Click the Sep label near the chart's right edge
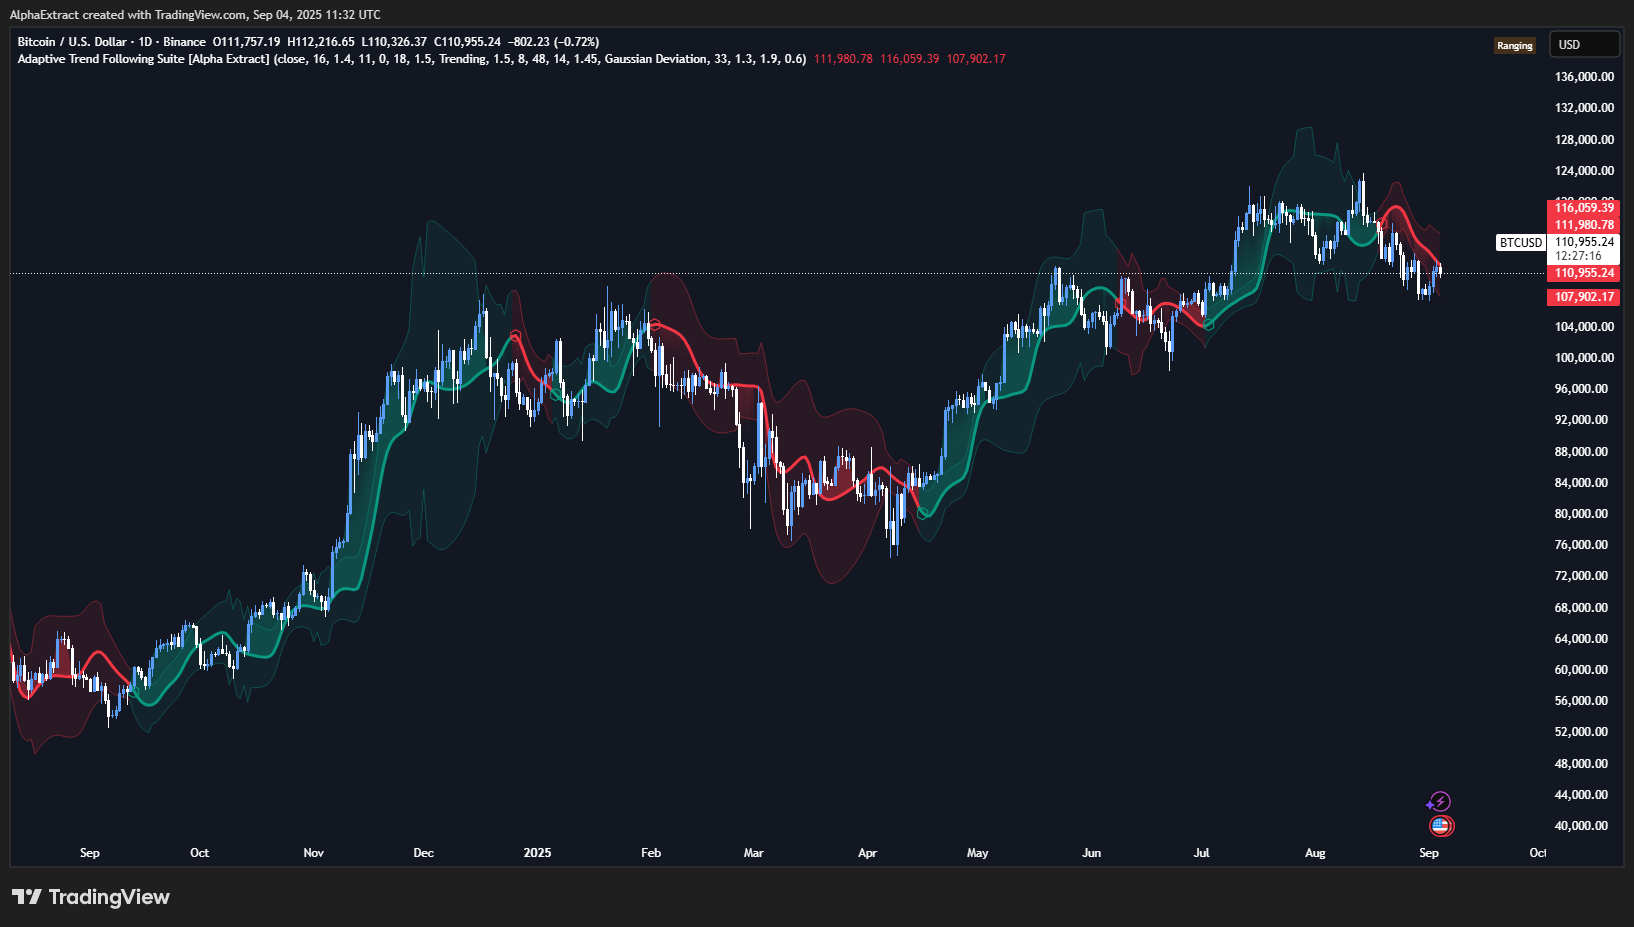Screen dimensions: 1634x927 (1429, 853)
